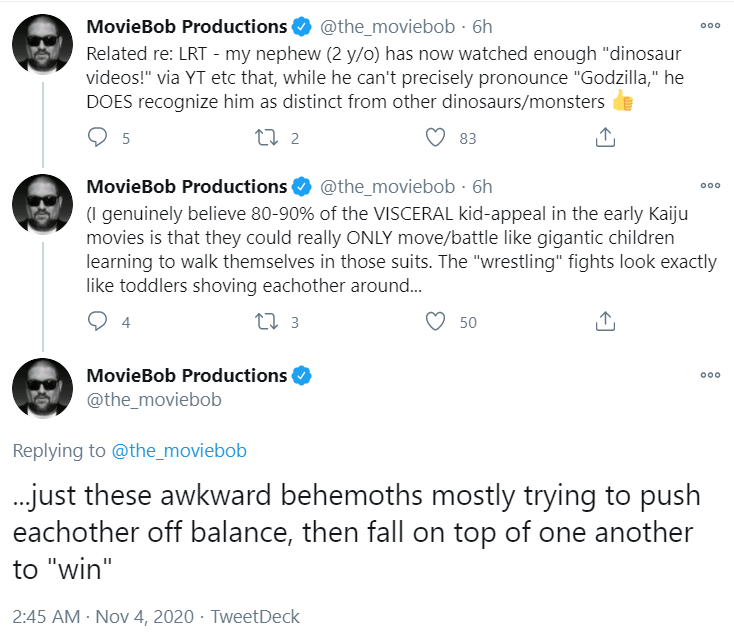Viewport: 734px width, 638px height.
Task: Retweet the first tweet with 2 retweets
Action: click(266, 138)
